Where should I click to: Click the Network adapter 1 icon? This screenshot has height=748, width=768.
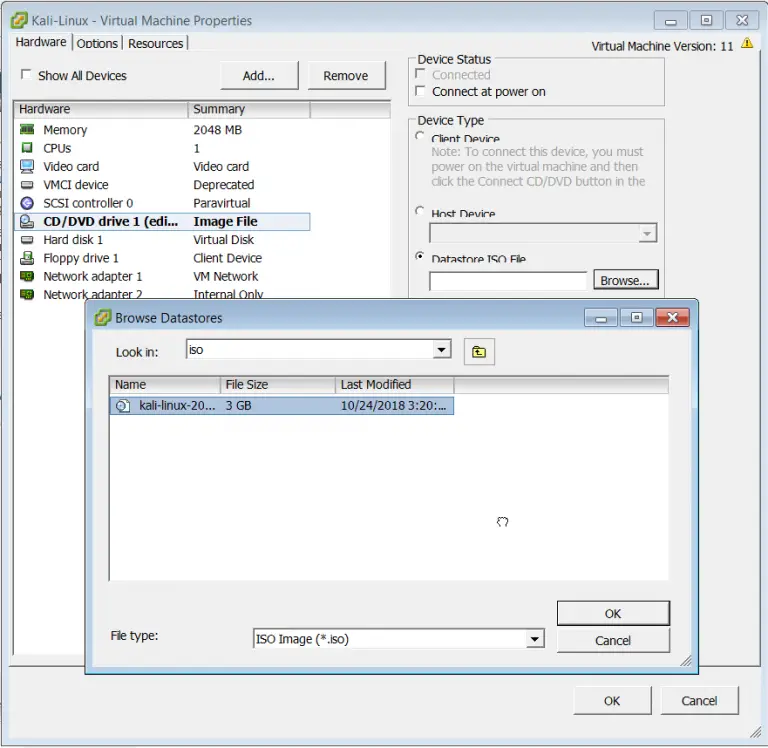(27, 277)
